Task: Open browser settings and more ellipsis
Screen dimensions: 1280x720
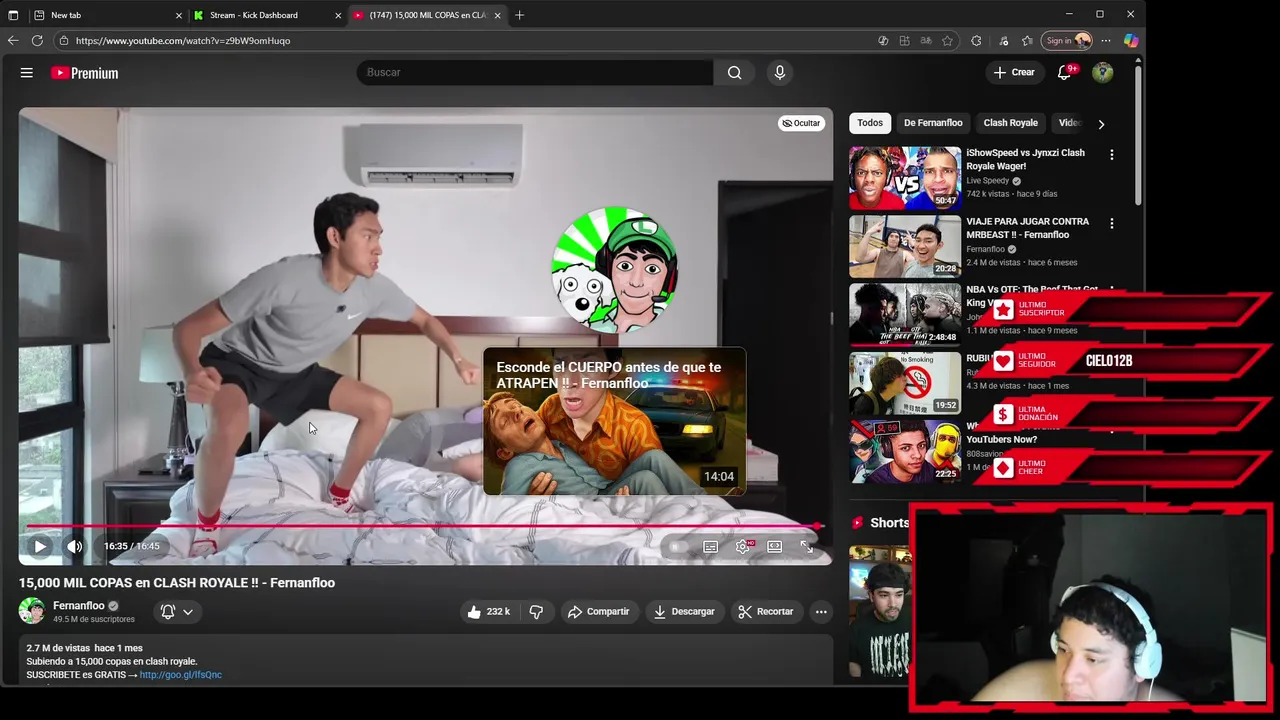Action: [x=1106, y=41]
